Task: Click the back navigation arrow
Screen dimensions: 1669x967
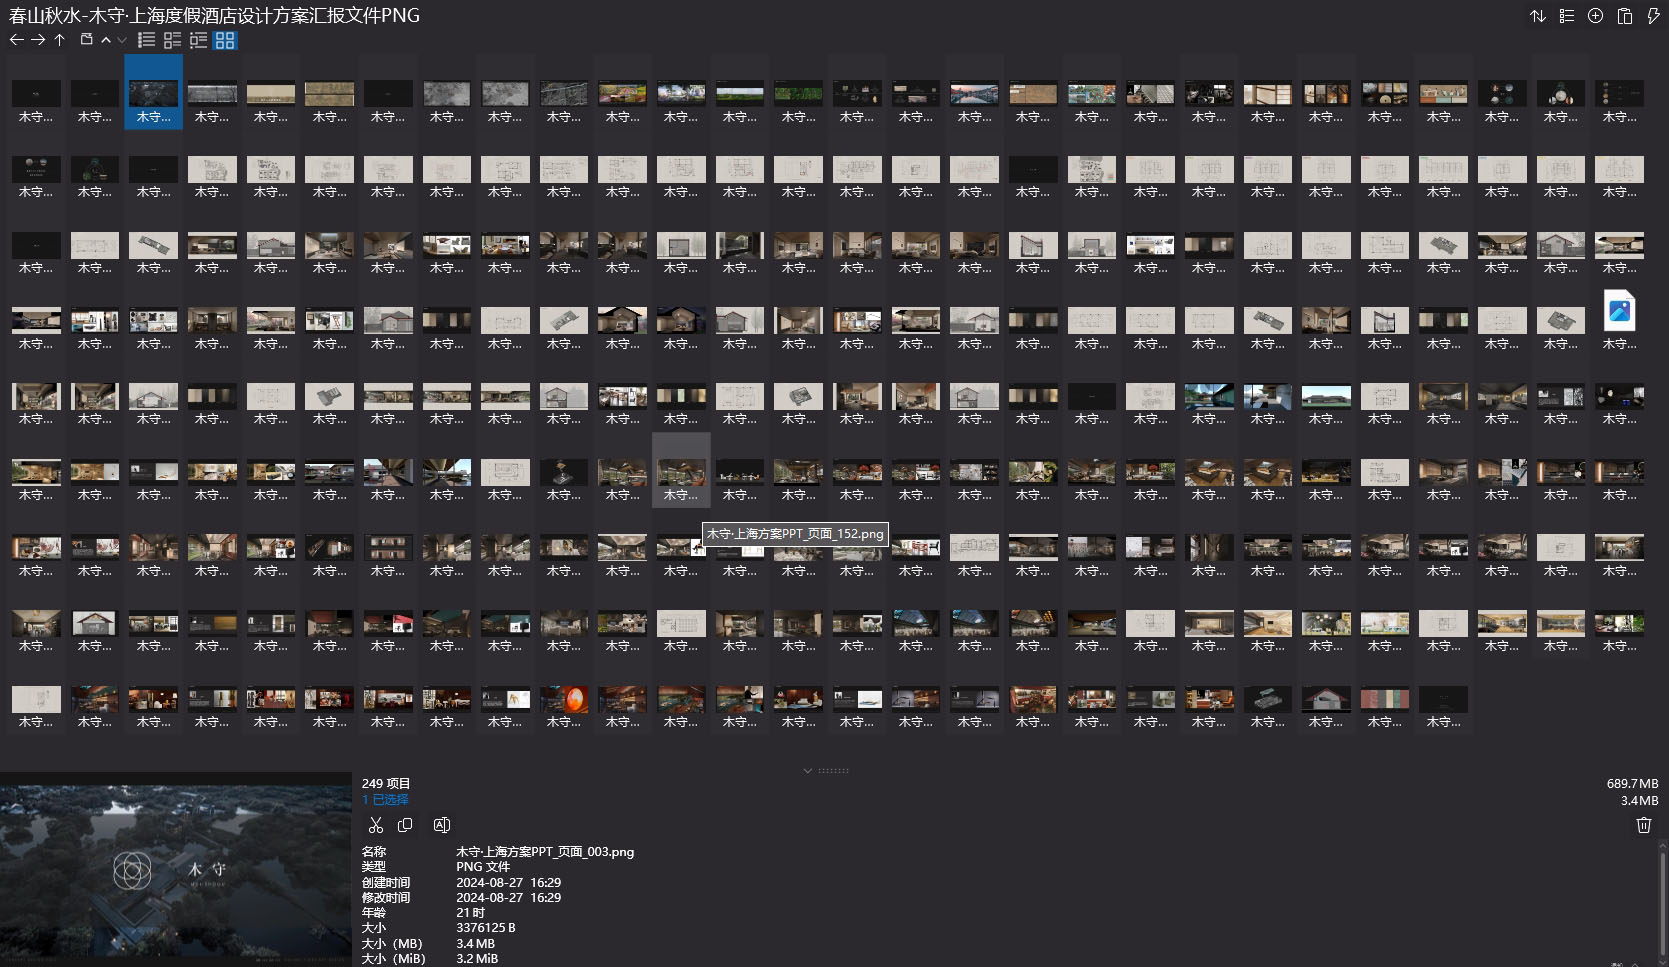Action: point(16,40)
